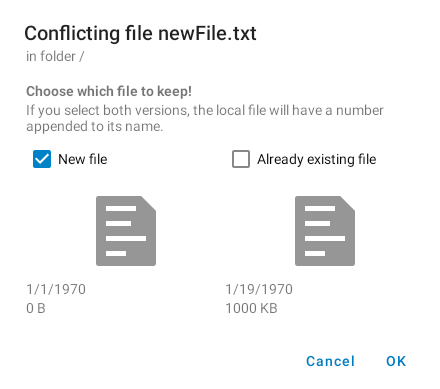Click the 0 B file size
This screenshot has height=389, width=440.
(x=36, y=308)
